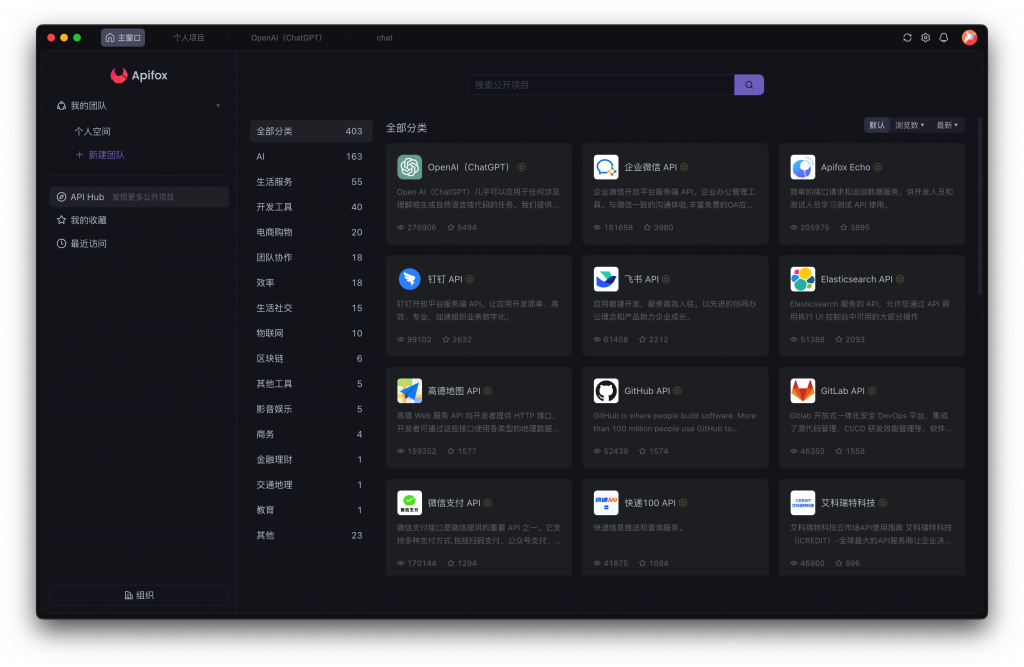The image size is (1024, 667).
Task: Click the verified badge next to OpenAI (ChatGPT)
Action: pos(522,167)
